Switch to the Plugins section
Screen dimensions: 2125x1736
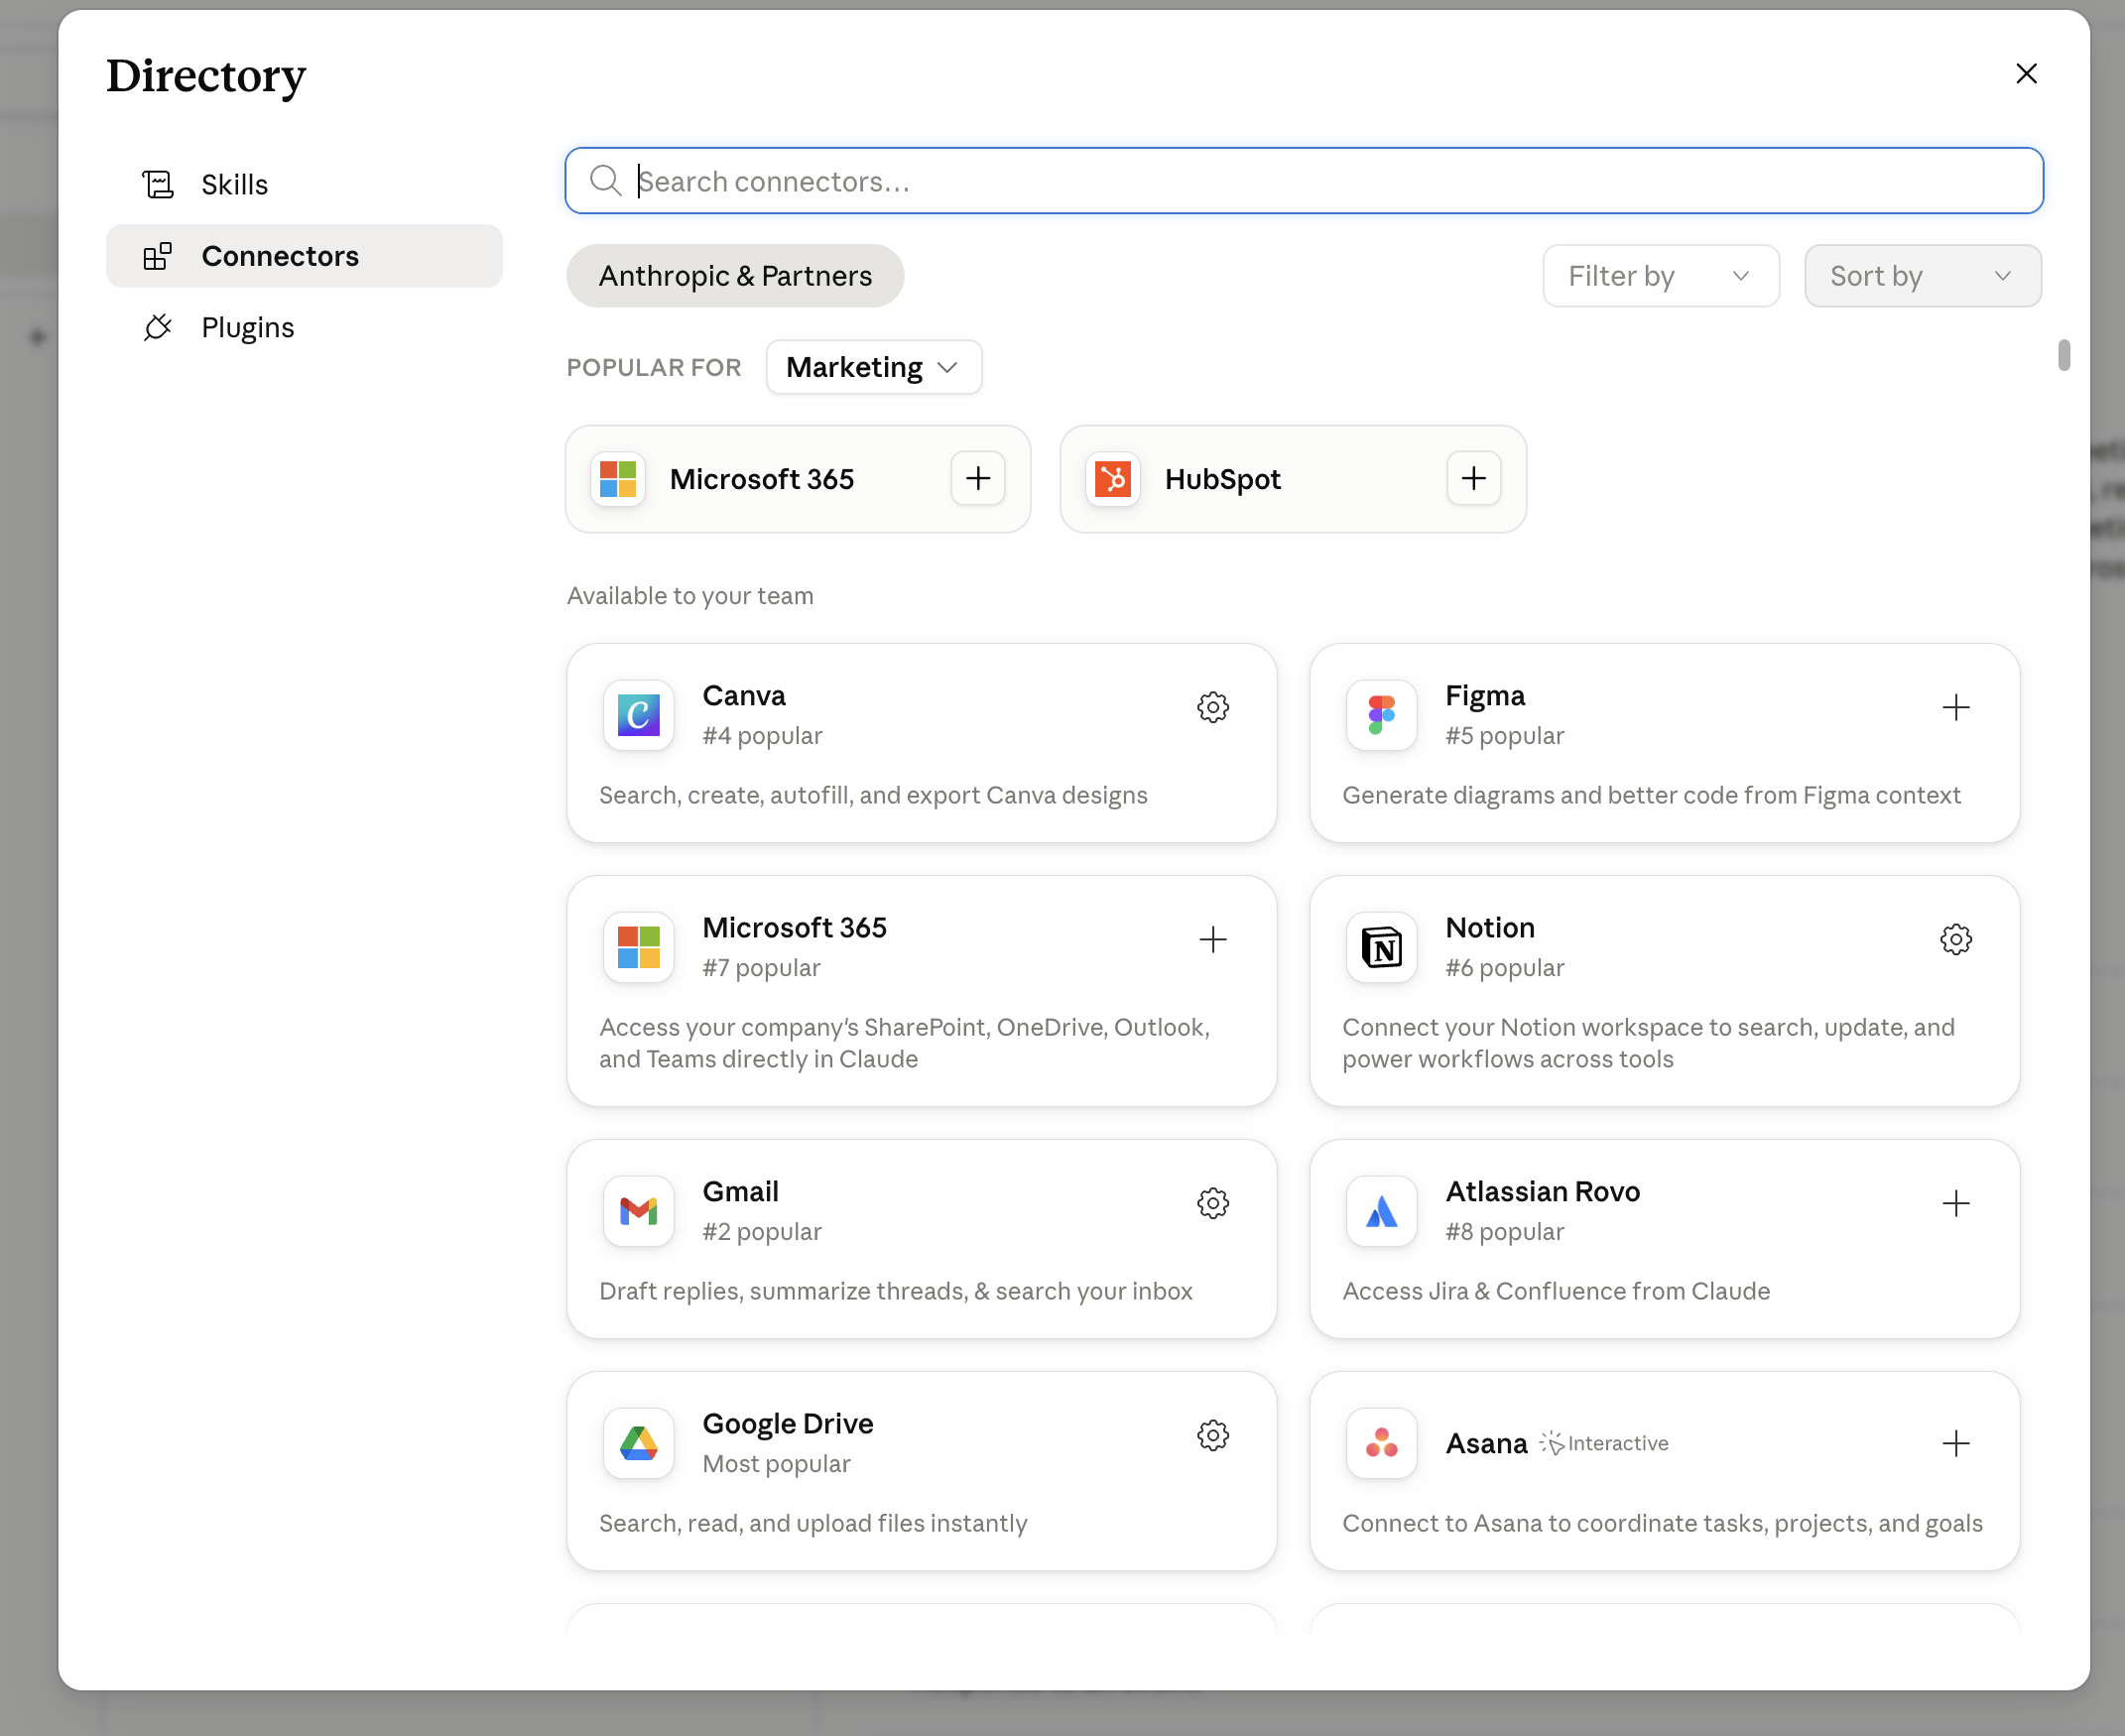304,328
